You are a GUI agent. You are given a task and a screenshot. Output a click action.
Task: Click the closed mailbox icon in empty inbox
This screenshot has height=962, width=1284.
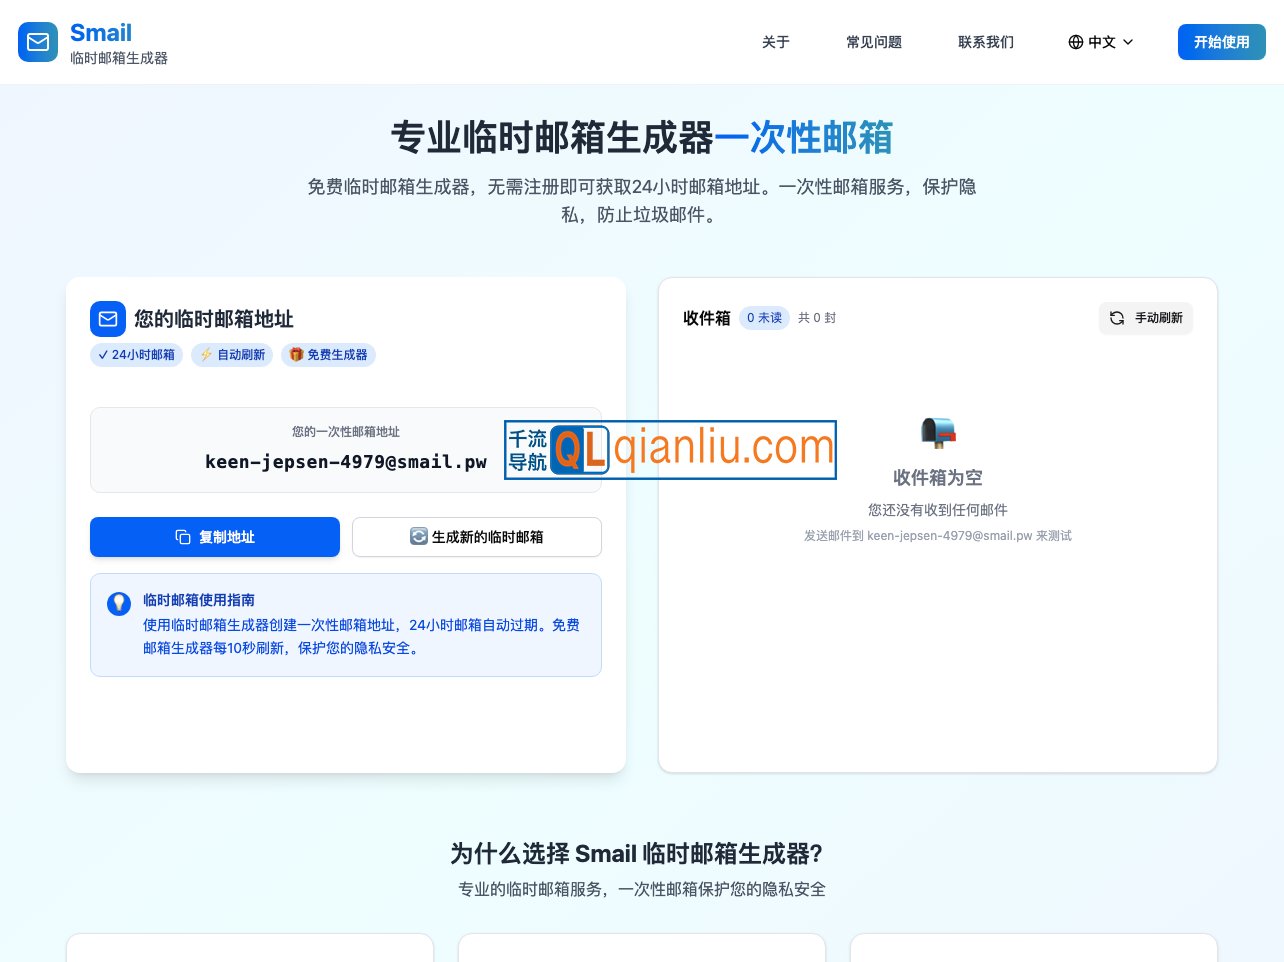pyautogui.click(x=937, y=432)
